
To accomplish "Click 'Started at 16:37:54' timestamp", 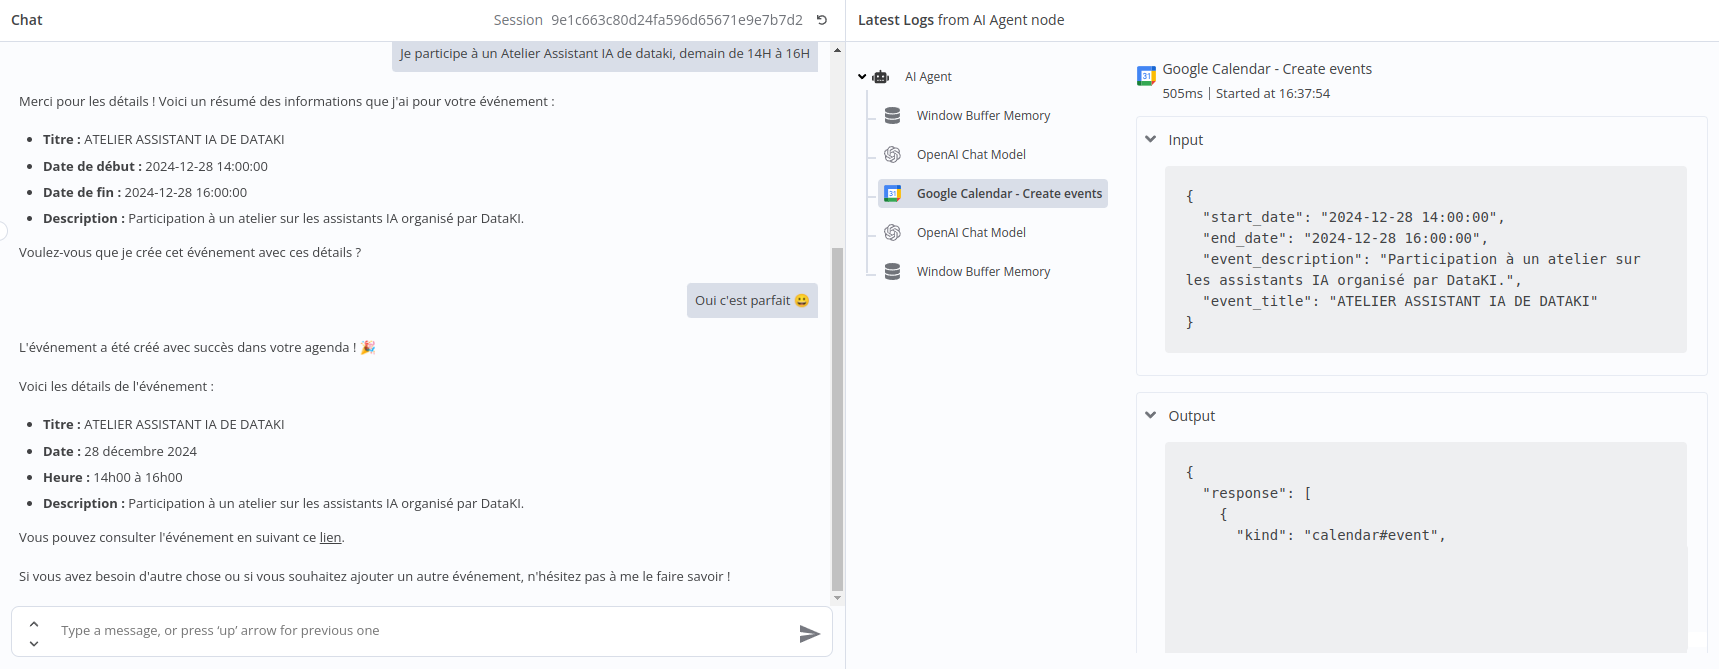I will (1273, 94).
